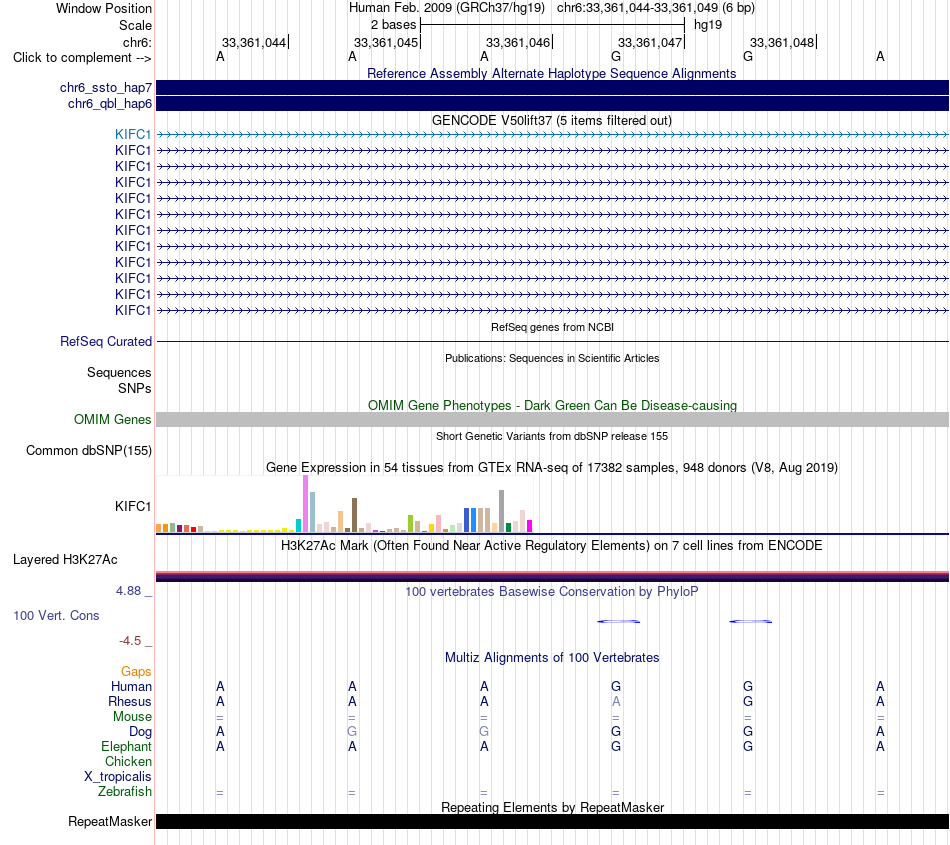Click the orange Gaps label

(x=136, y=671)
